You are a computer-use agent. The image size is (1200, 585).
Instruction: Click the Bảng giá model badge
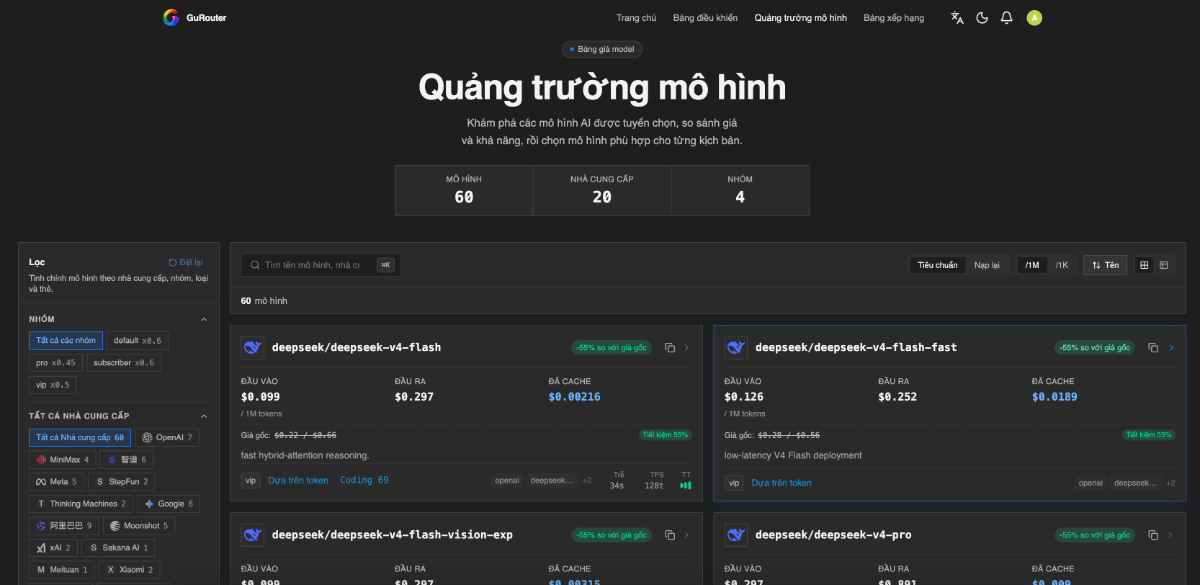point(601,49)
